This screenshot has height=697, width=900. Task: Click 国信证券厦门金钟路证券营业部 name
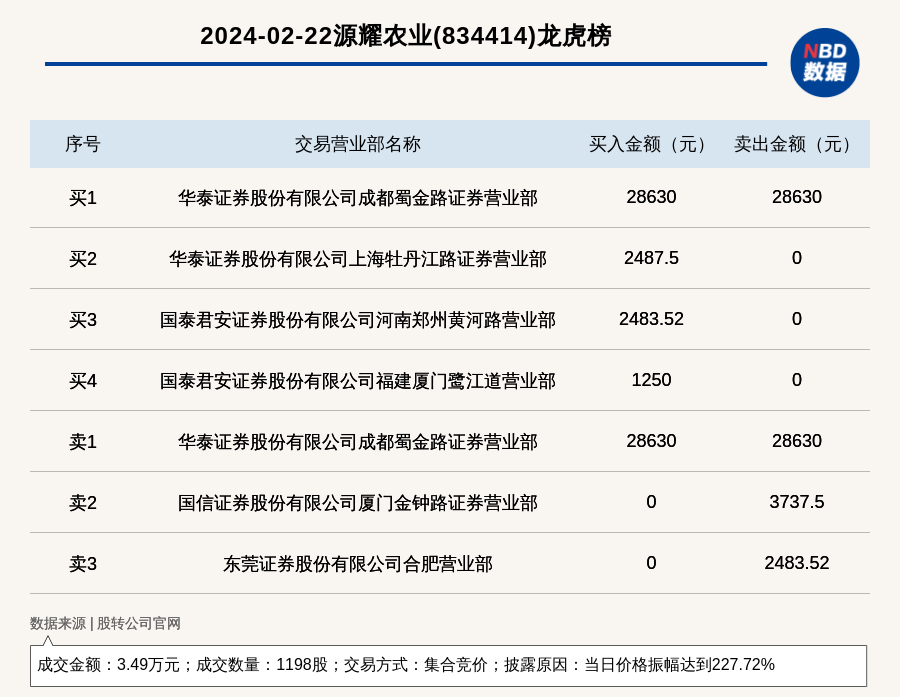[358, 502]
